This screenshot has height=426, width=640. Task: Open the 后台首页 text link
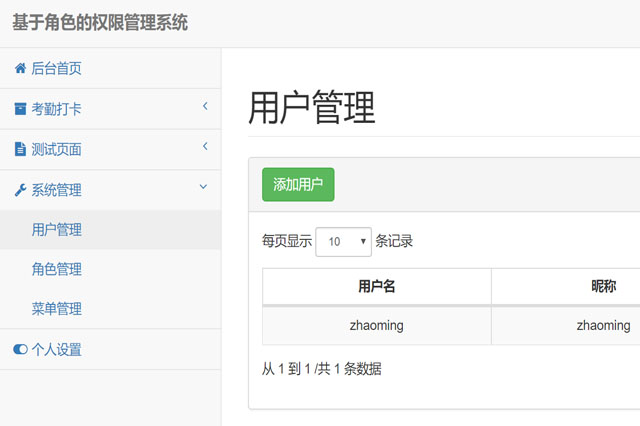point(57,69)
